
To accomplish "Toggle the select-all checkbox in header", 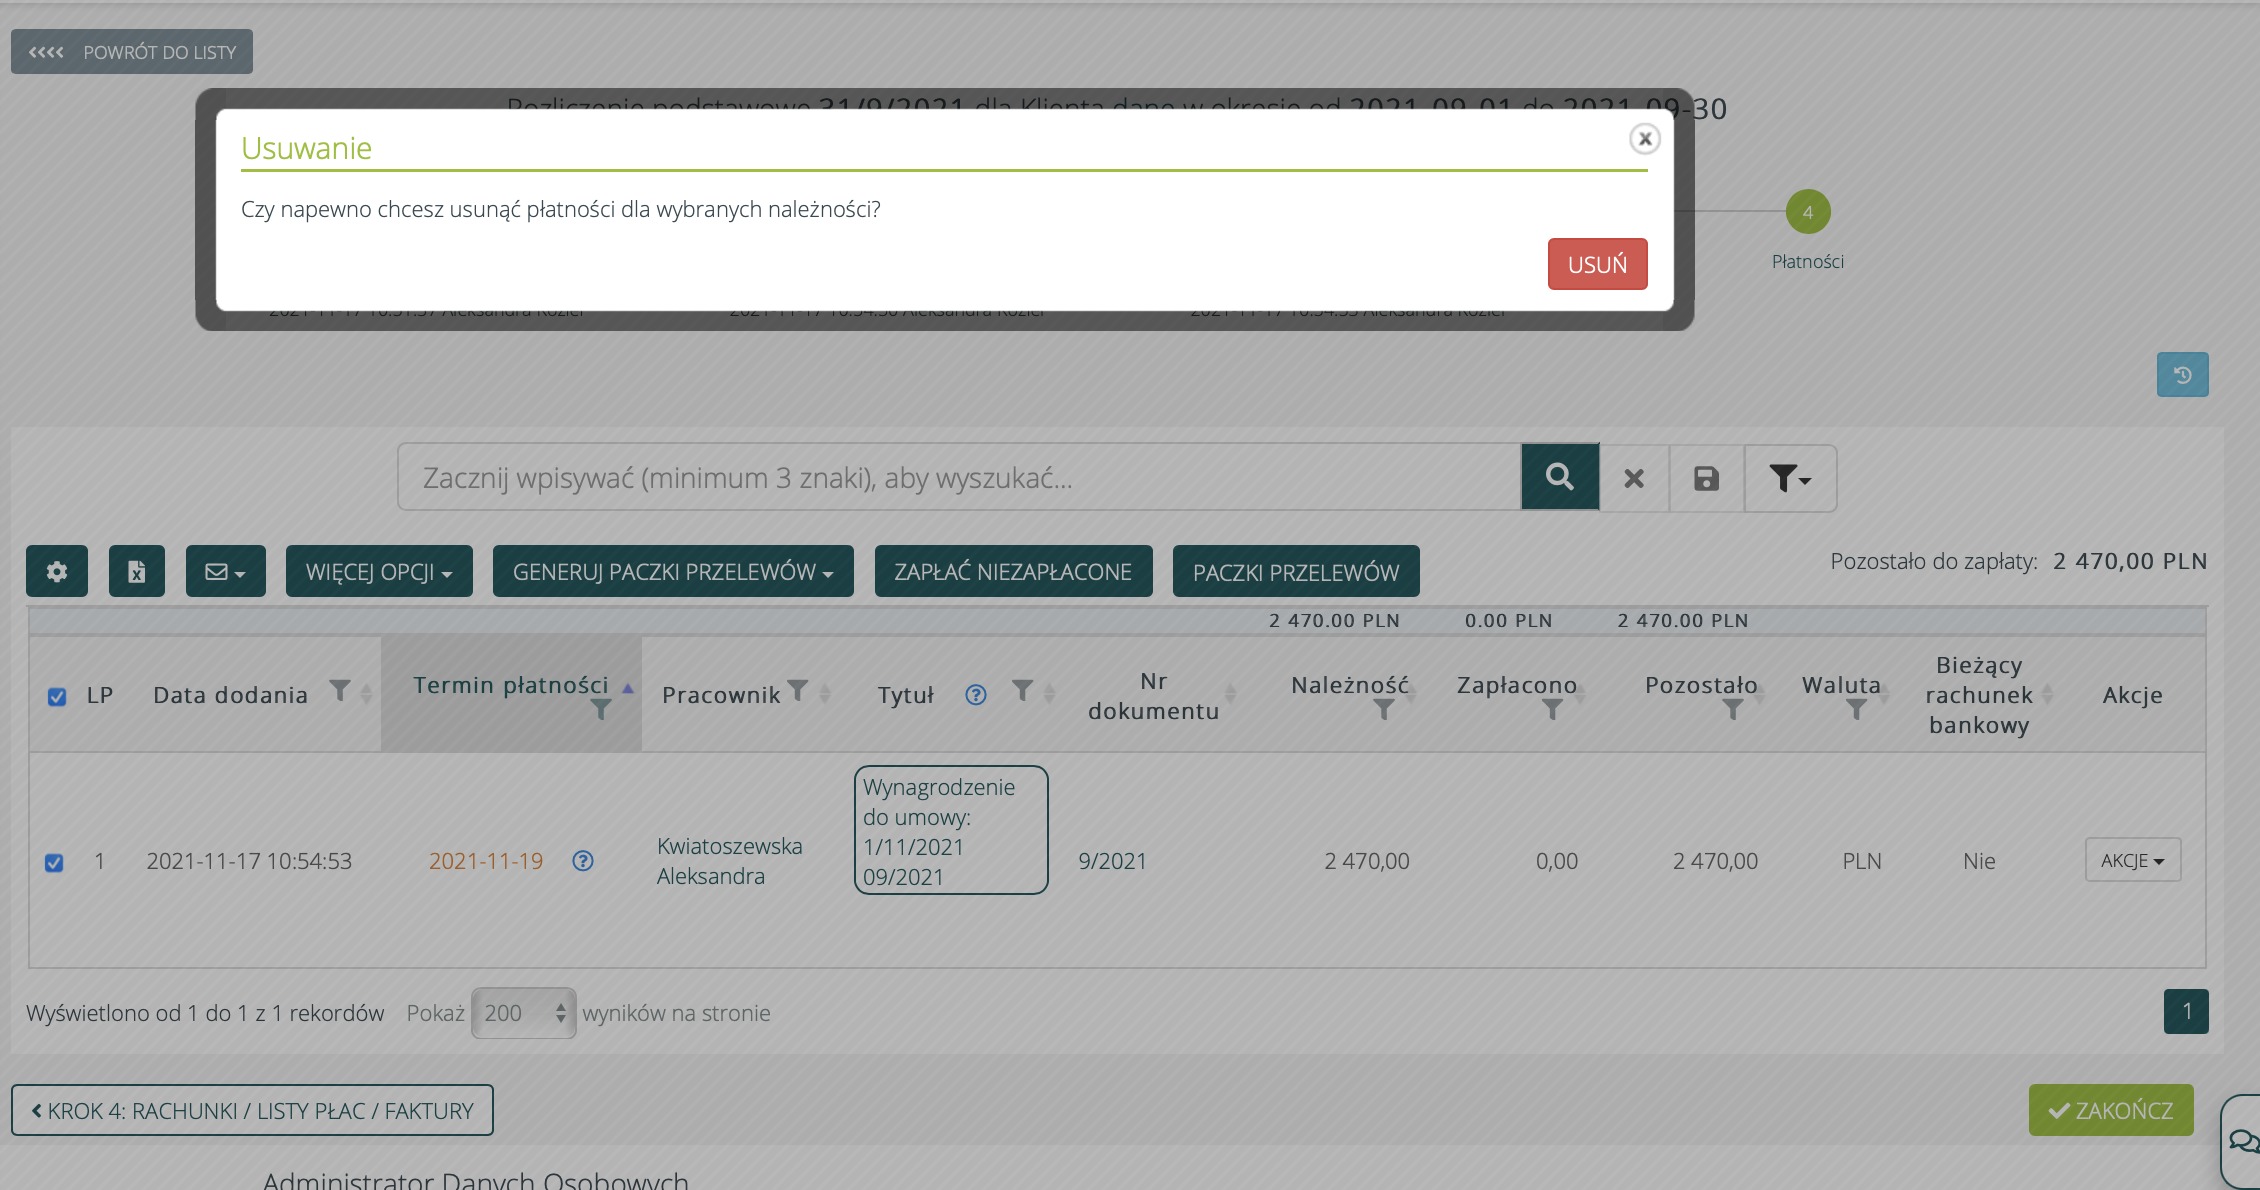I will (x=57, y=697).
